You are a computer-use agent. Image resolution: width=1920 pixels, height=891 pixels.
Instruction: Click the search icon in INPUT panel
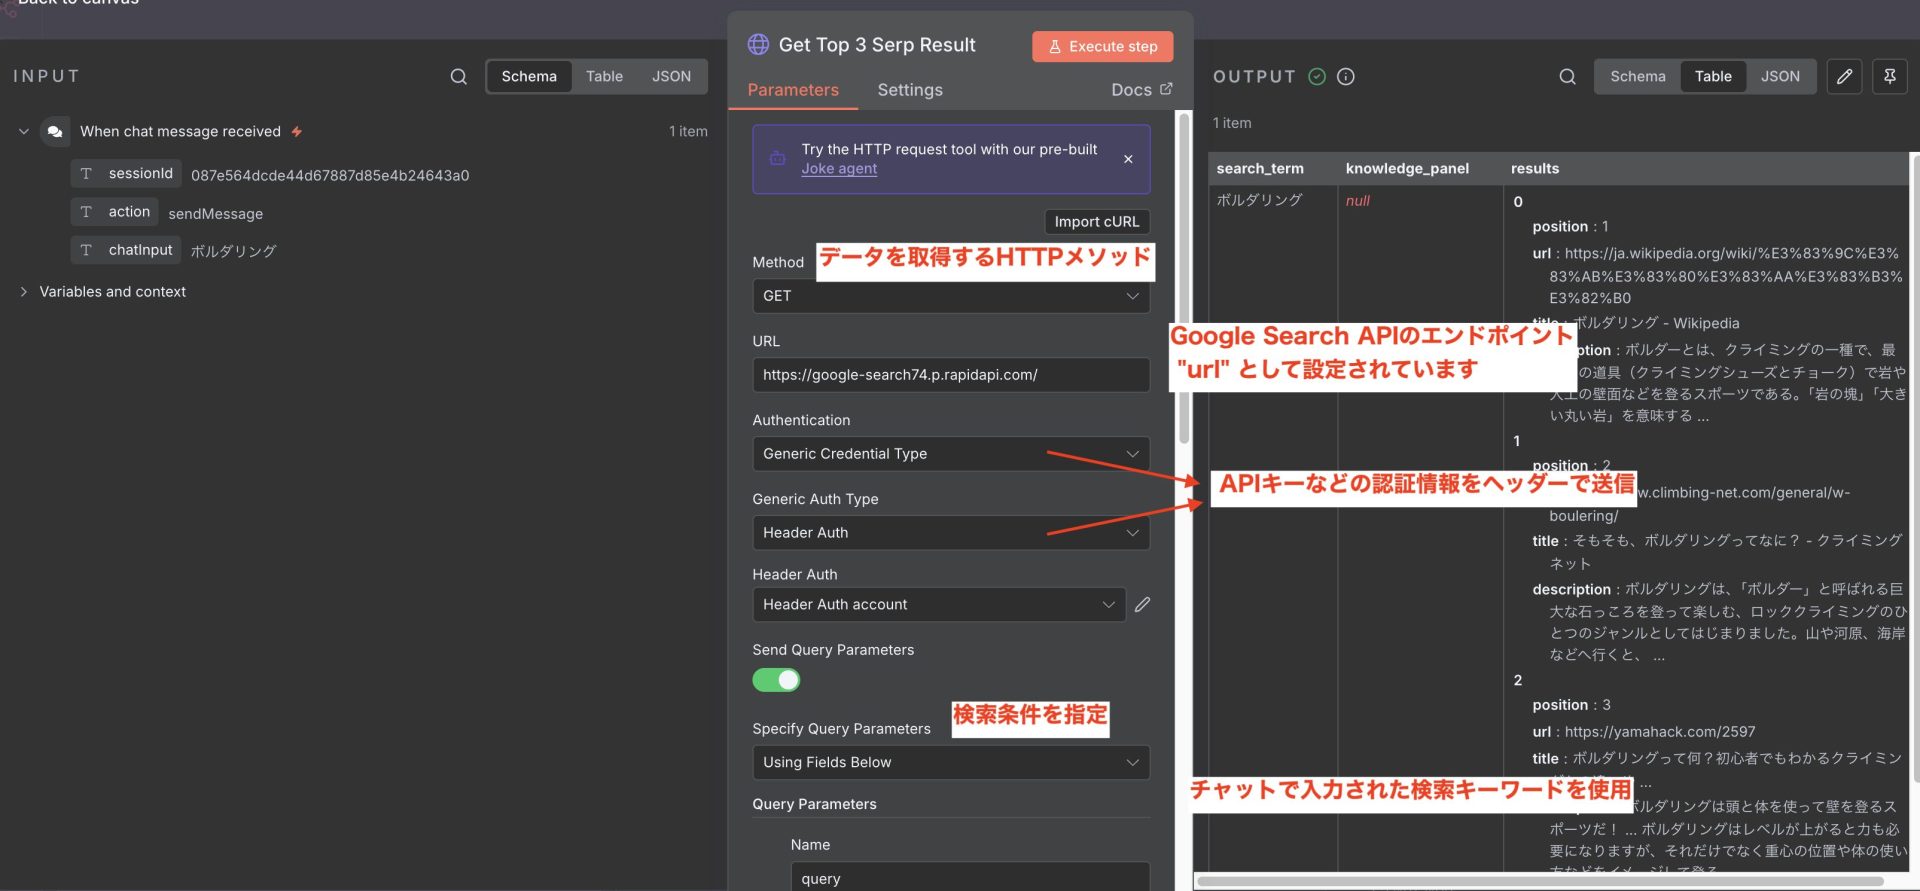pos(458,77)
